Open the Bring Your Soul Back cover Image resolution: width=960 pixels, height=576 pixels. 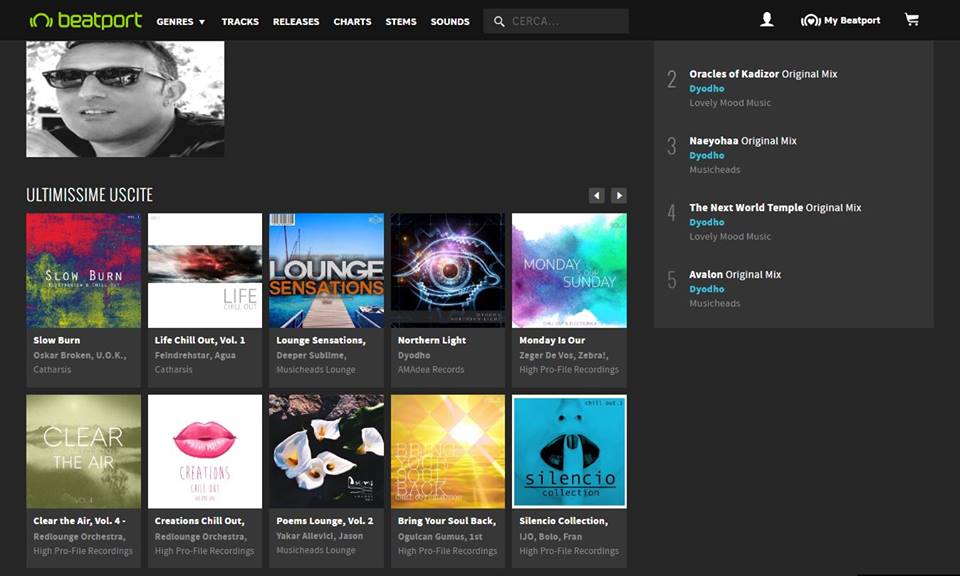point(448,451)
